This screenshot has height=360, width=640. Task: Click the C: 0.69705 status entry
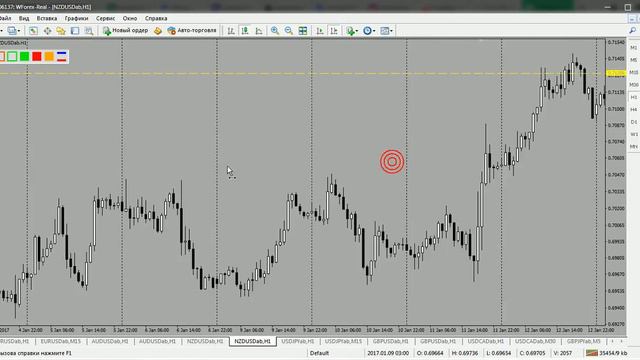click(532, 353)
